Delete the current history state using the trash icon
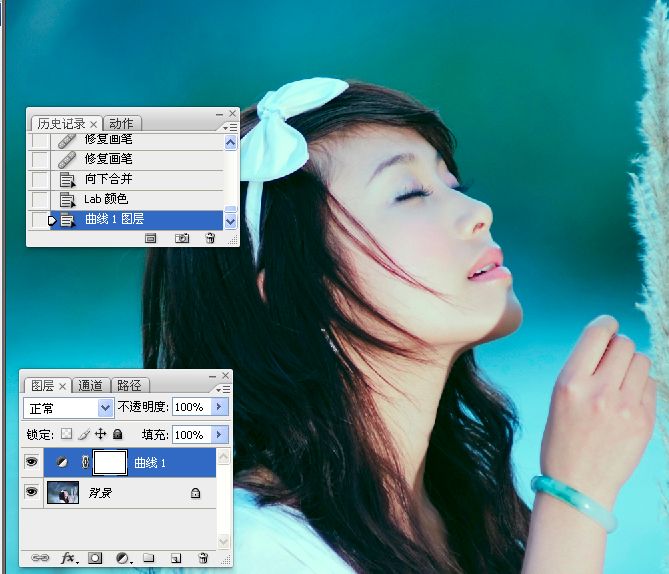 (210, 238)
